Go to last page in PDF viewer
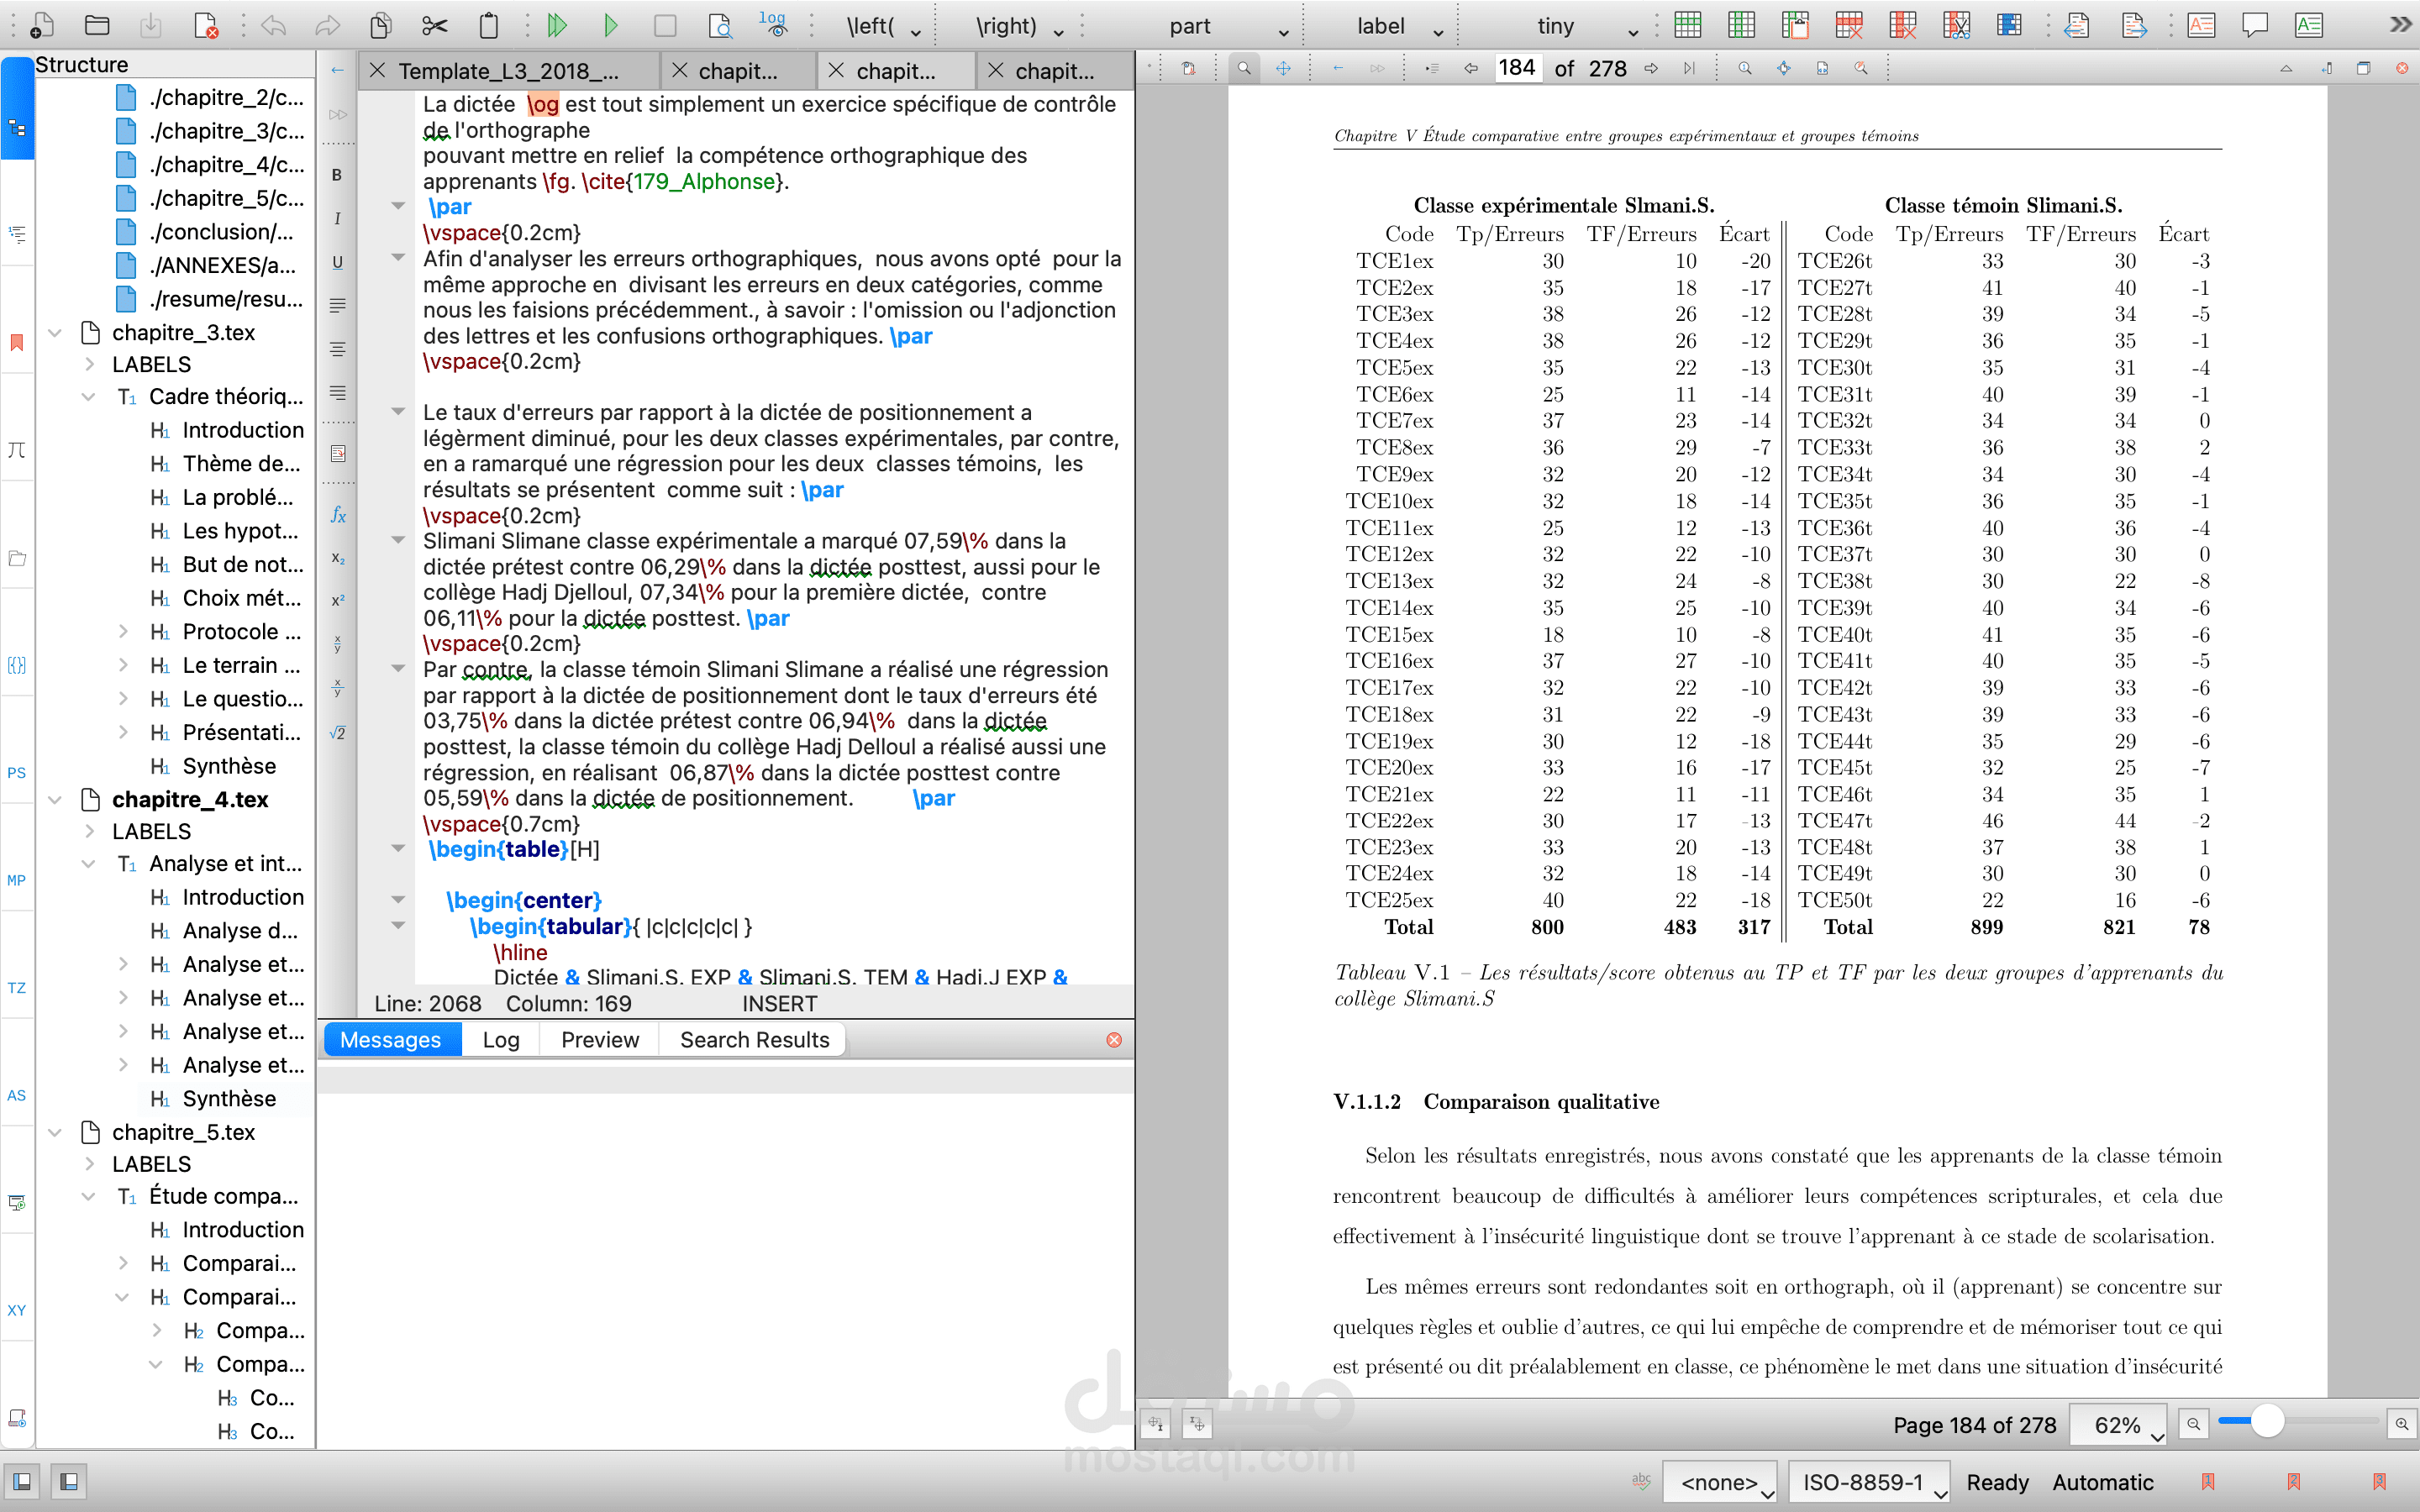The image size is (2420, 1512). pyautogui.click(x=1689, y=68)
